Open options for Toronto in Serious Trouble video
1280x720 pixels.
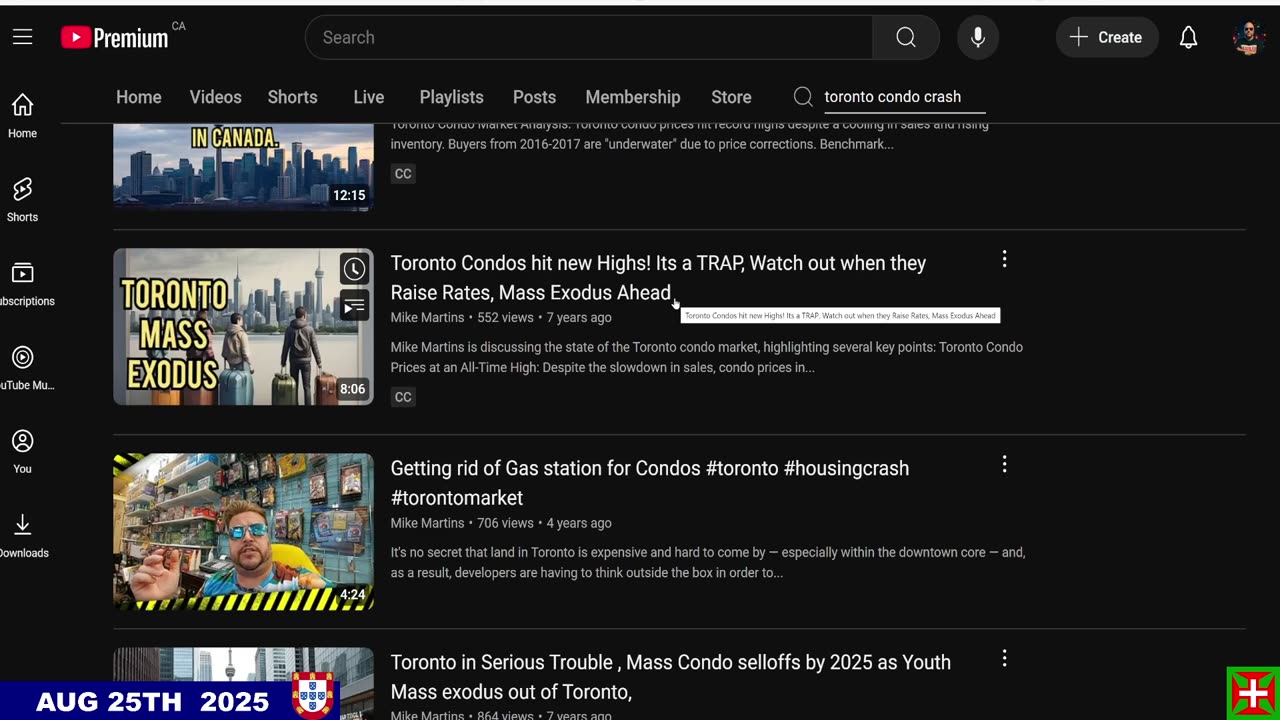coord(1004,659)
